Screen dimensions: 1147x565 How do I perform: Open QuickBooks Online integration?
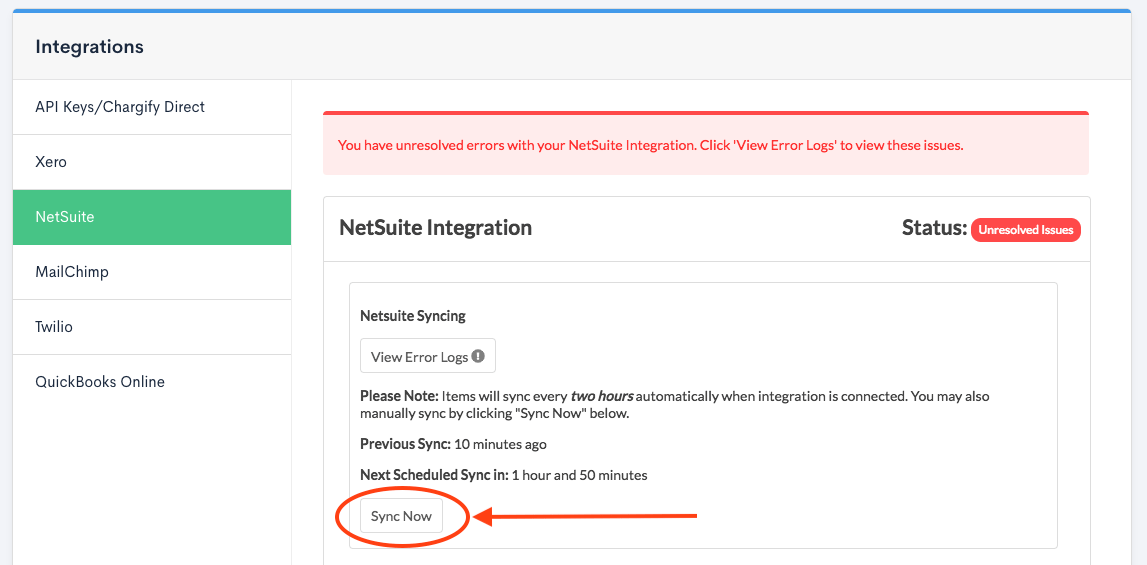click(x=152, y=382)
